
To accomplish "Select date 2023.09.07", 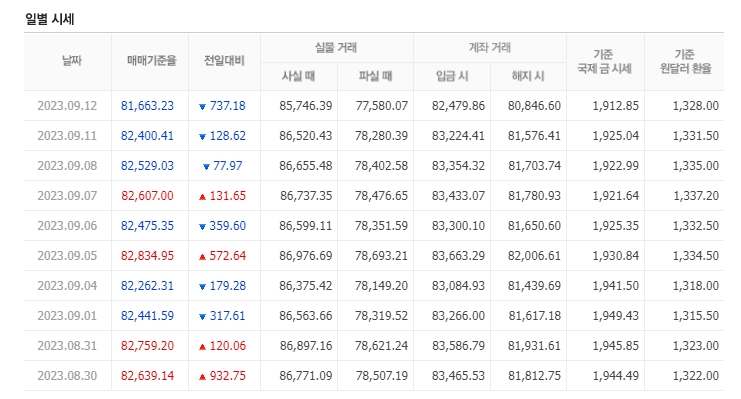I will coord(67,196).
